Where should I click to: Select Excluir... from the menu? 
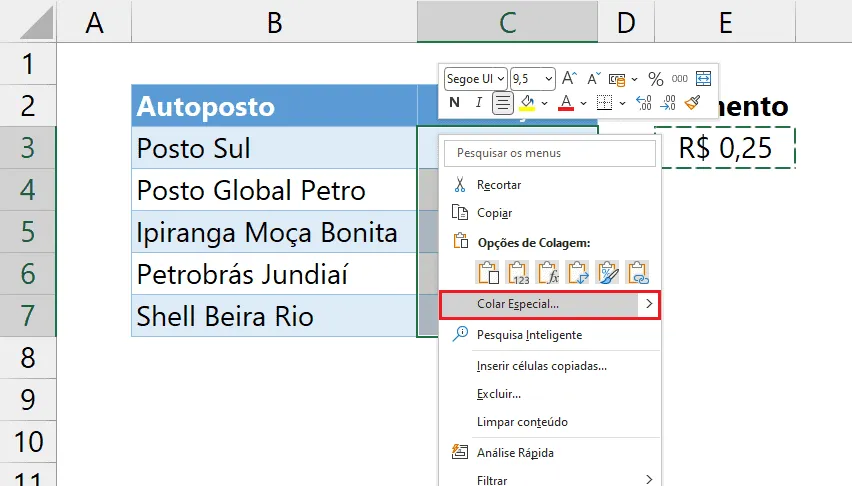coord(550,394)
